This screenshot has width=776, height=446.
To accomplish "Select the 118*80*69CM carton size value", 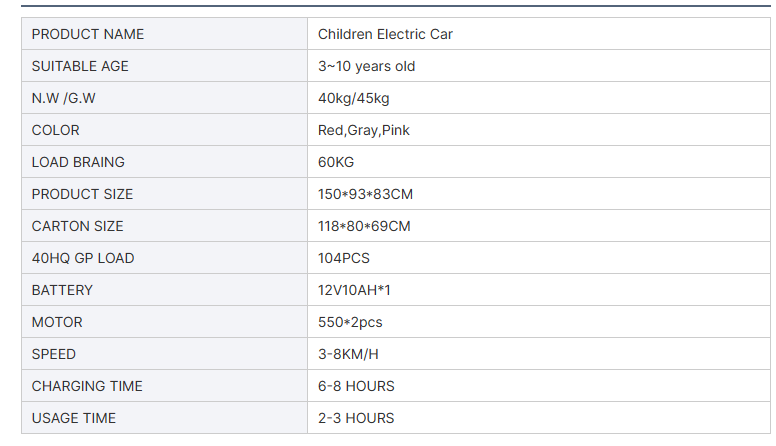I will pos(364,226).
